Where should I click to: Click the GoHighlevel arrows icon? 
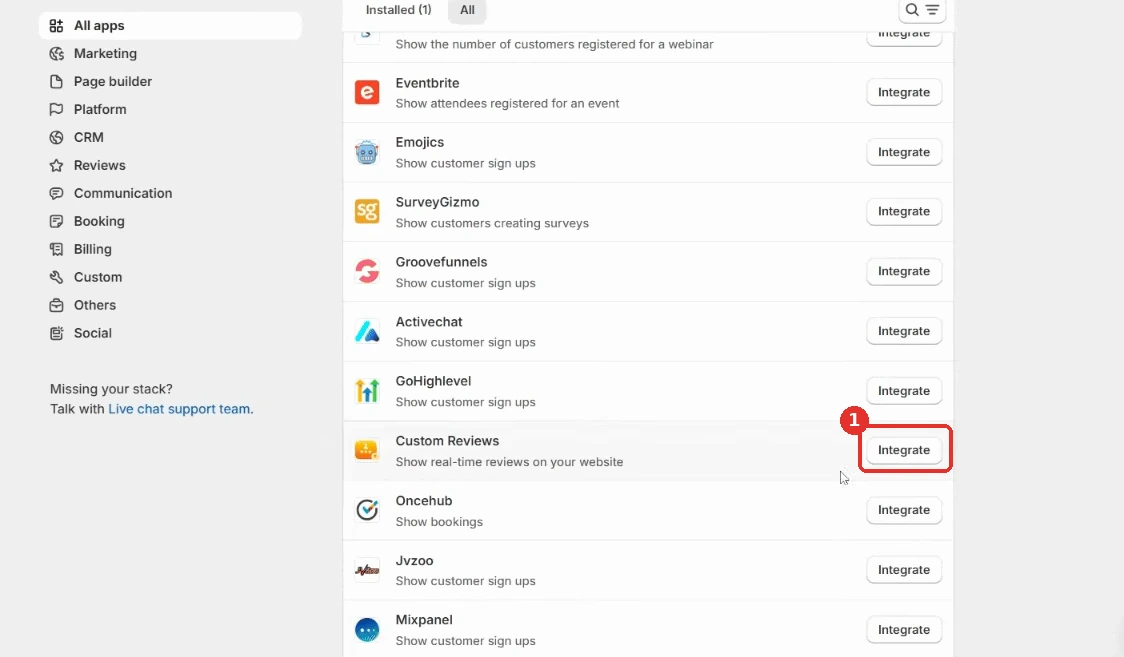pos(367,390)
